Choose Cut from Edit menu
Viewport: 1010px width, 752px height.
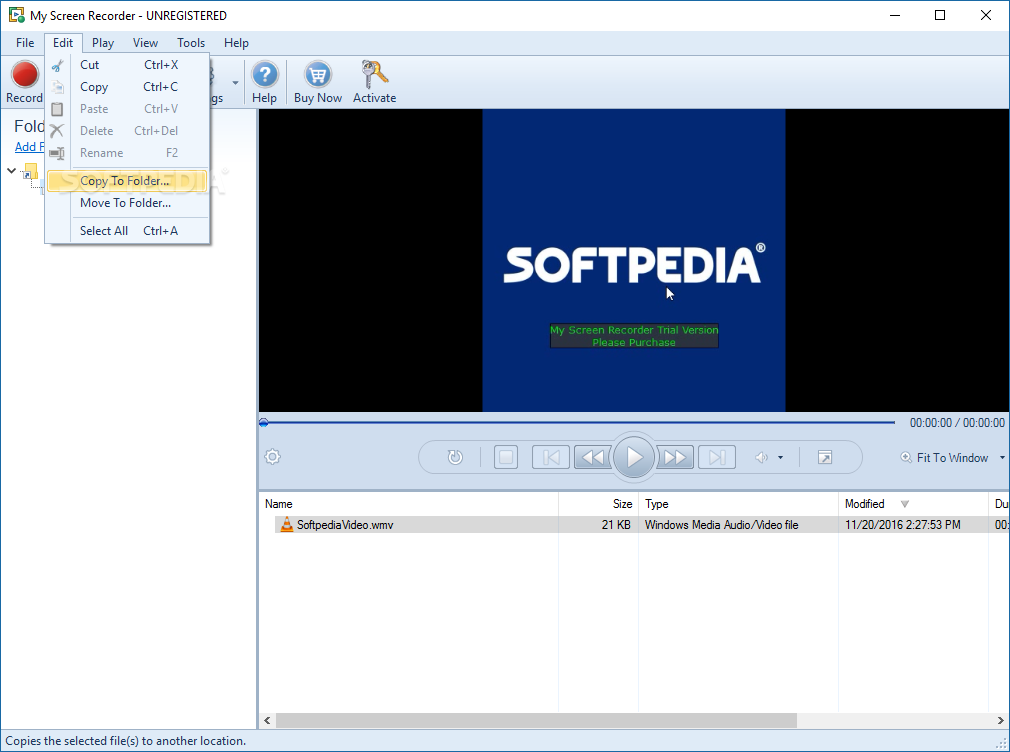click(127, 65)
